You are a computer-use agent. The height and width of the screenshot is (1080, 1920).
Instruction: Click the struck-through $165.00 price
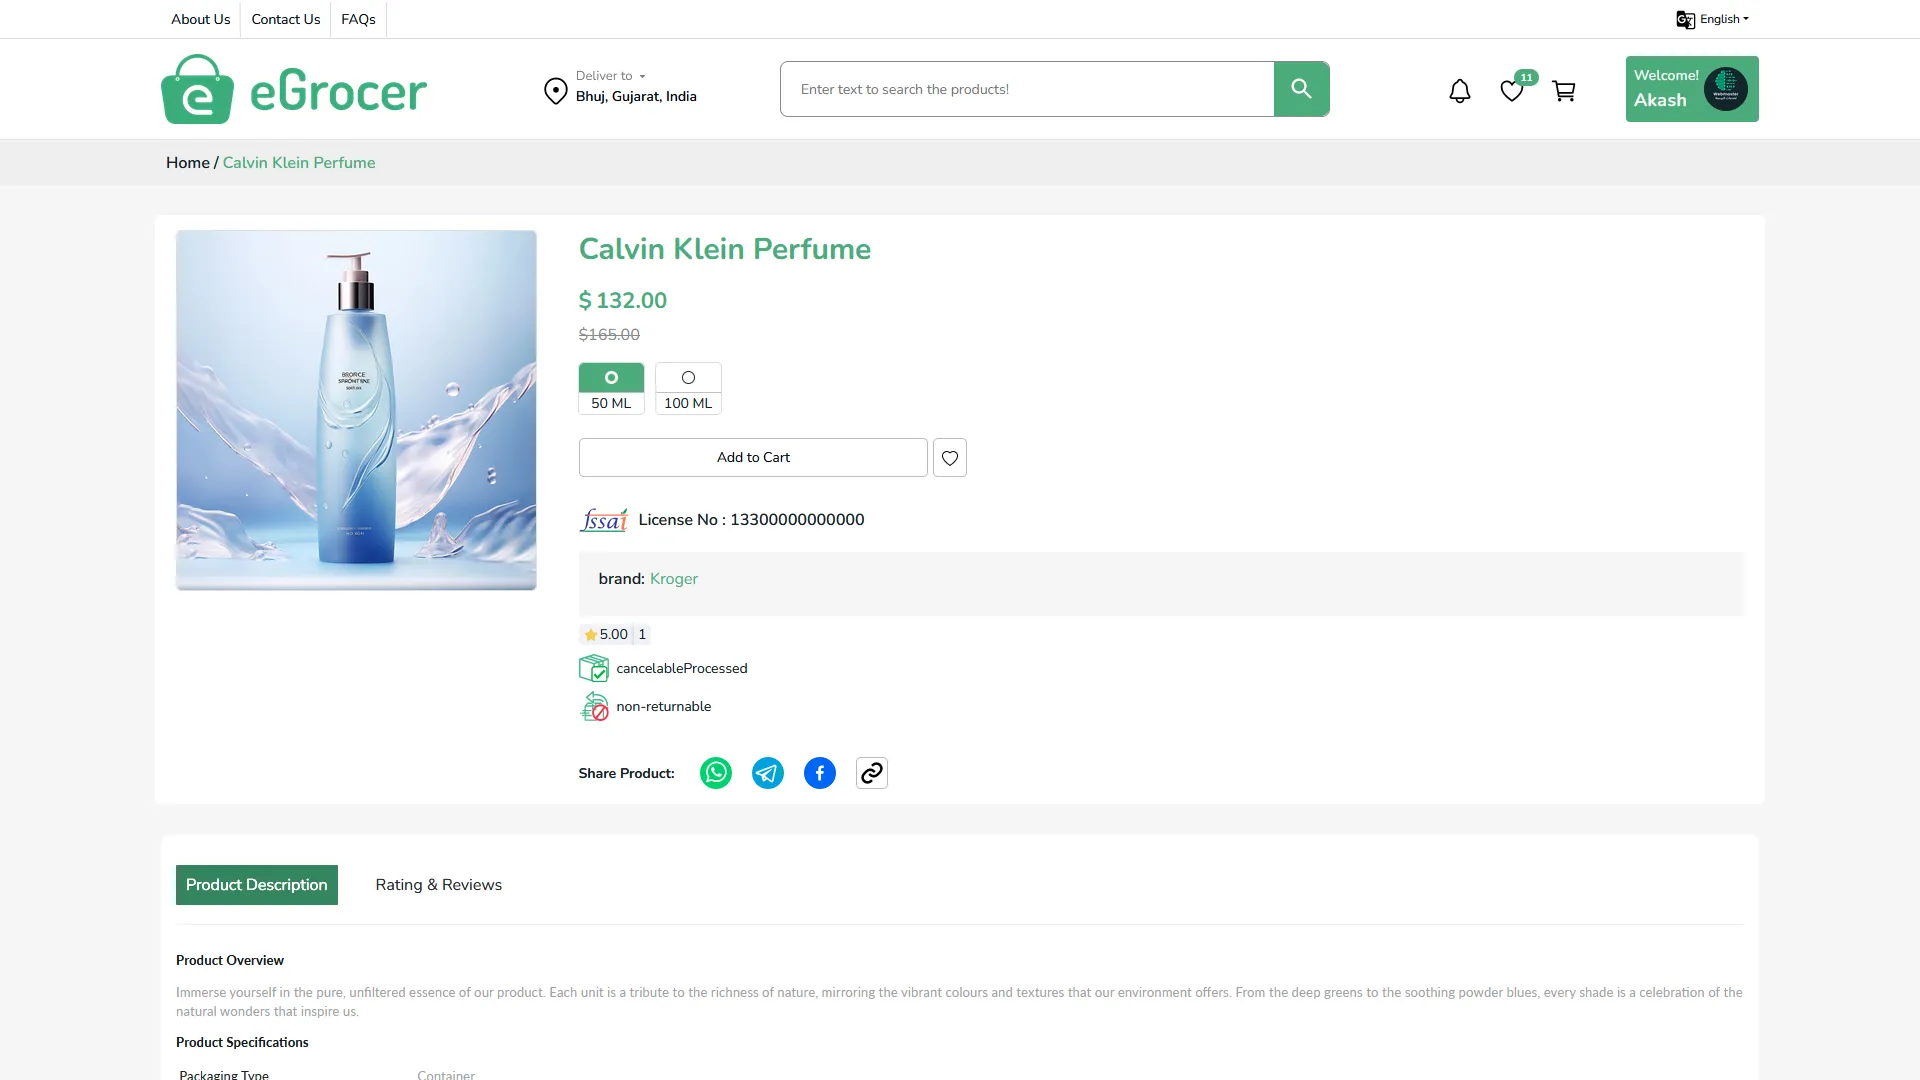pos(609,335)
